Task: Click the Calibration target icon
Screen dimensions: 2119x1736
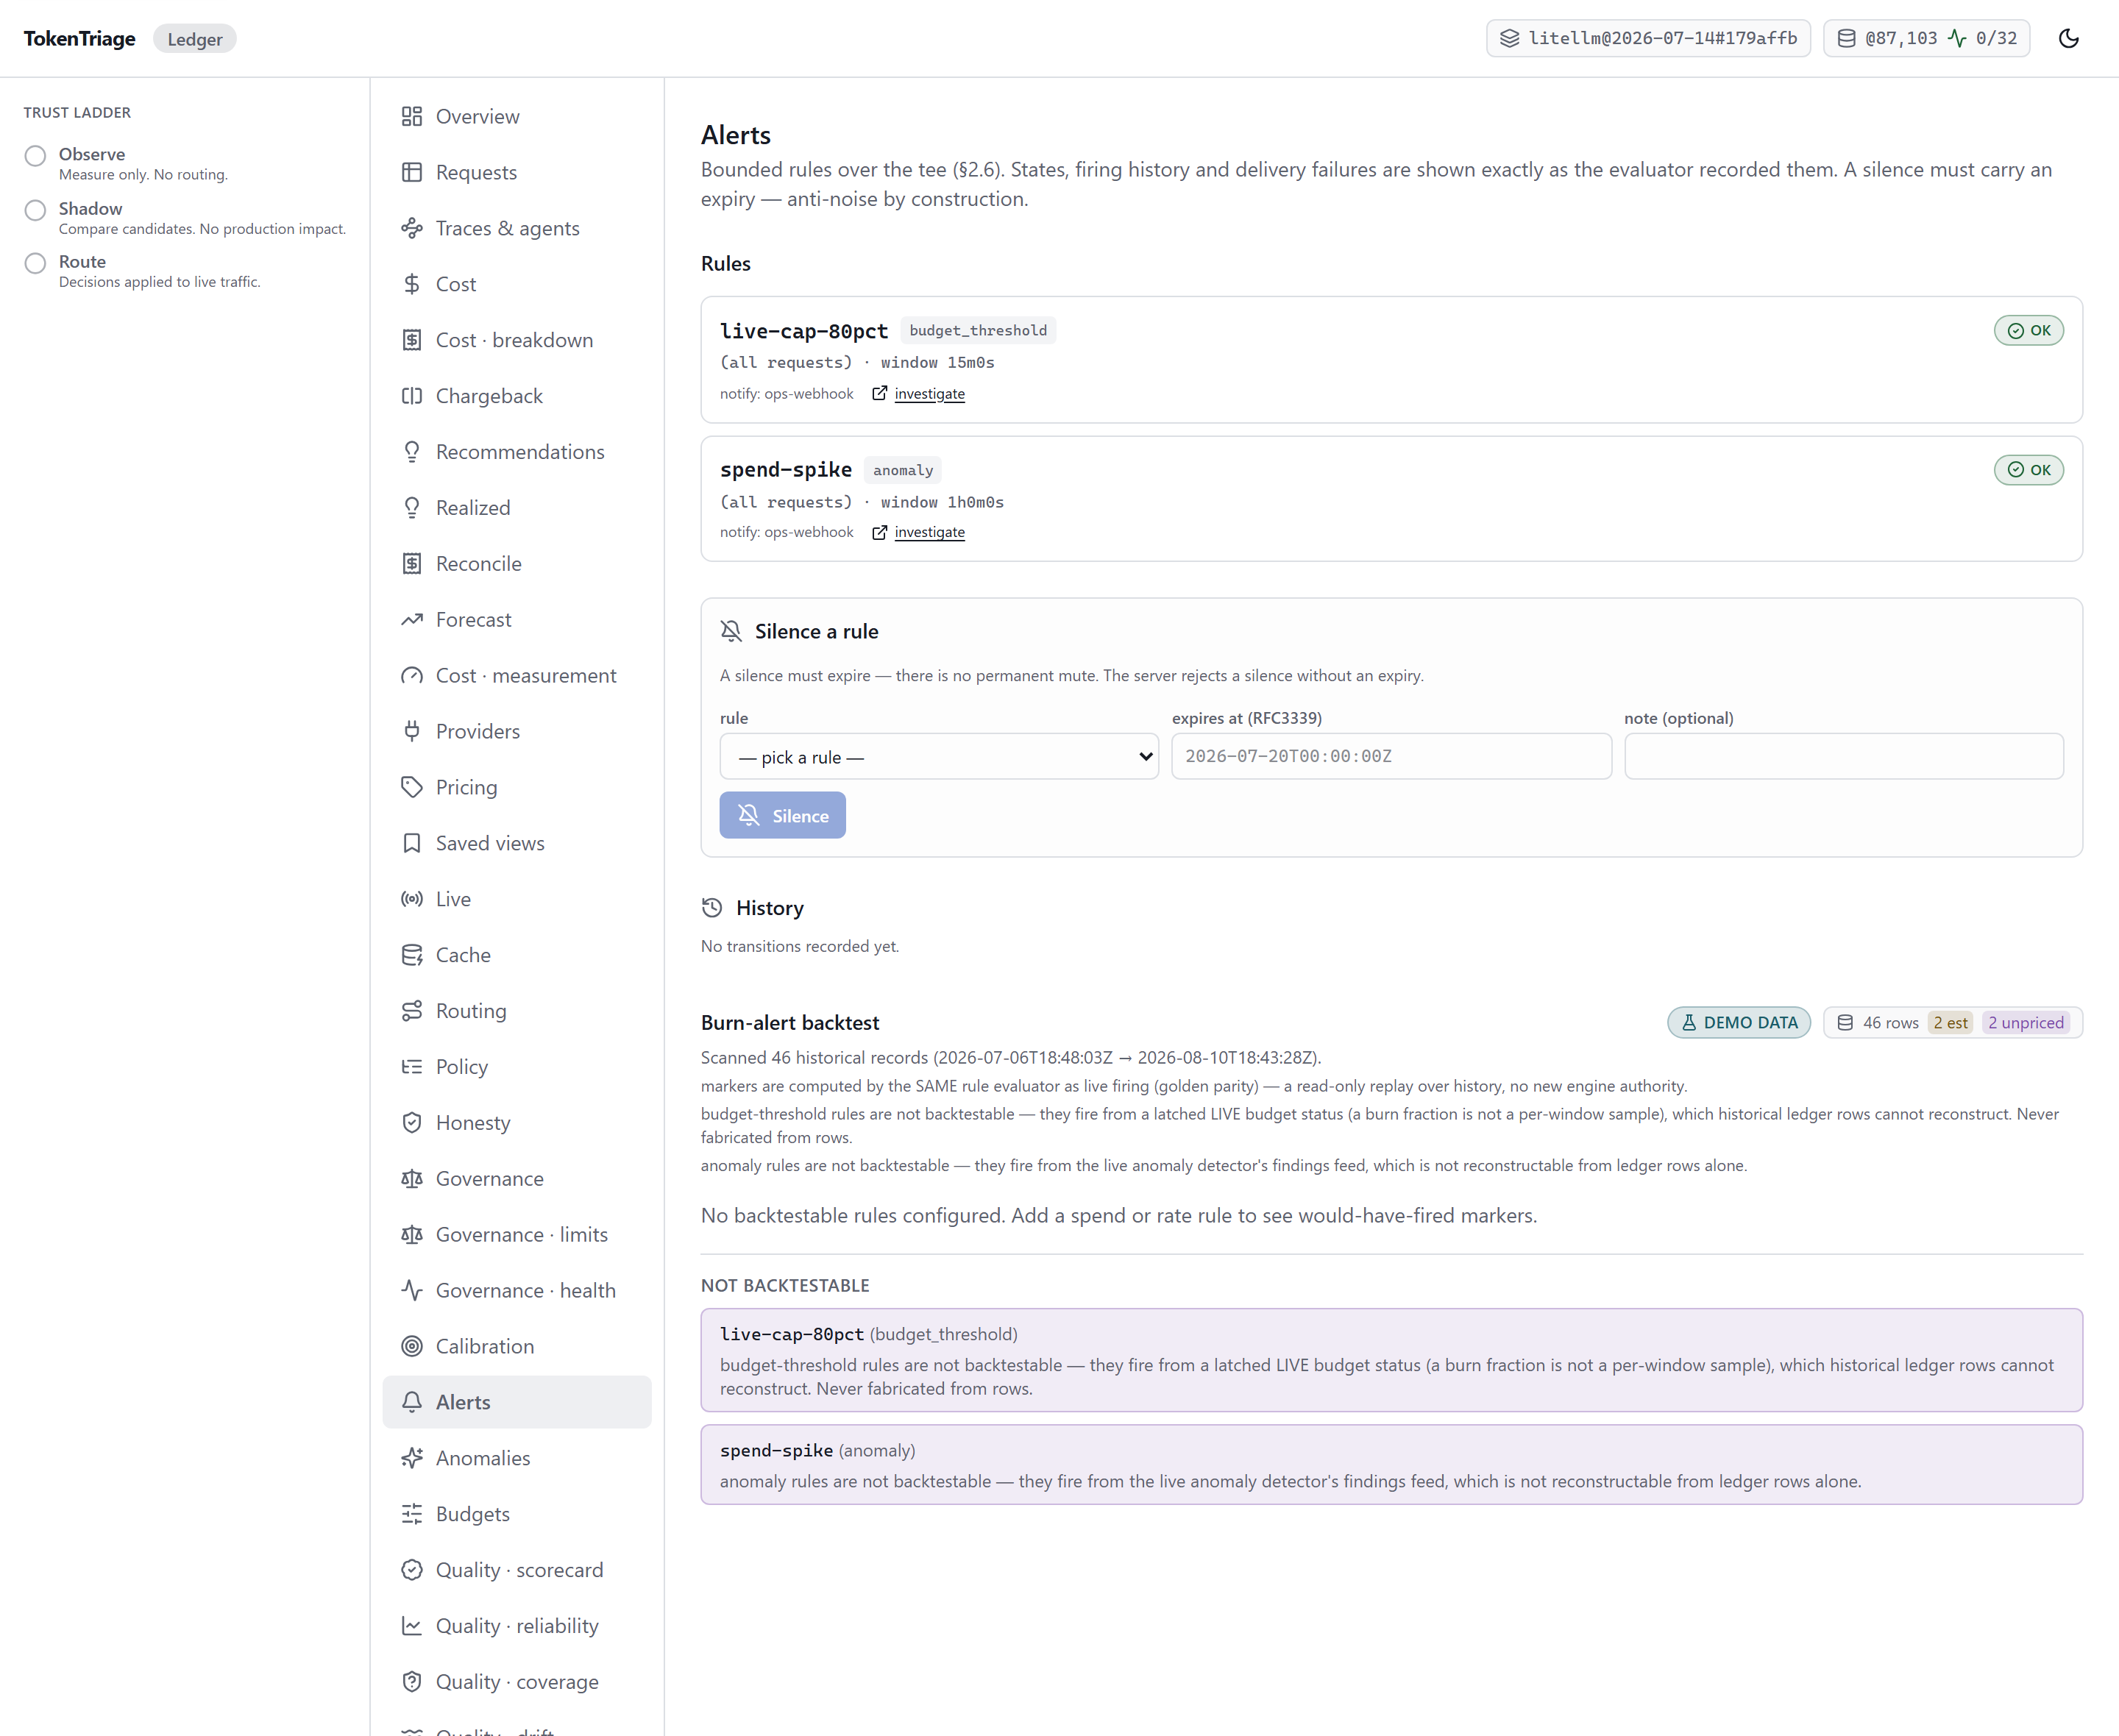Action: click(x=412, y=1346)
